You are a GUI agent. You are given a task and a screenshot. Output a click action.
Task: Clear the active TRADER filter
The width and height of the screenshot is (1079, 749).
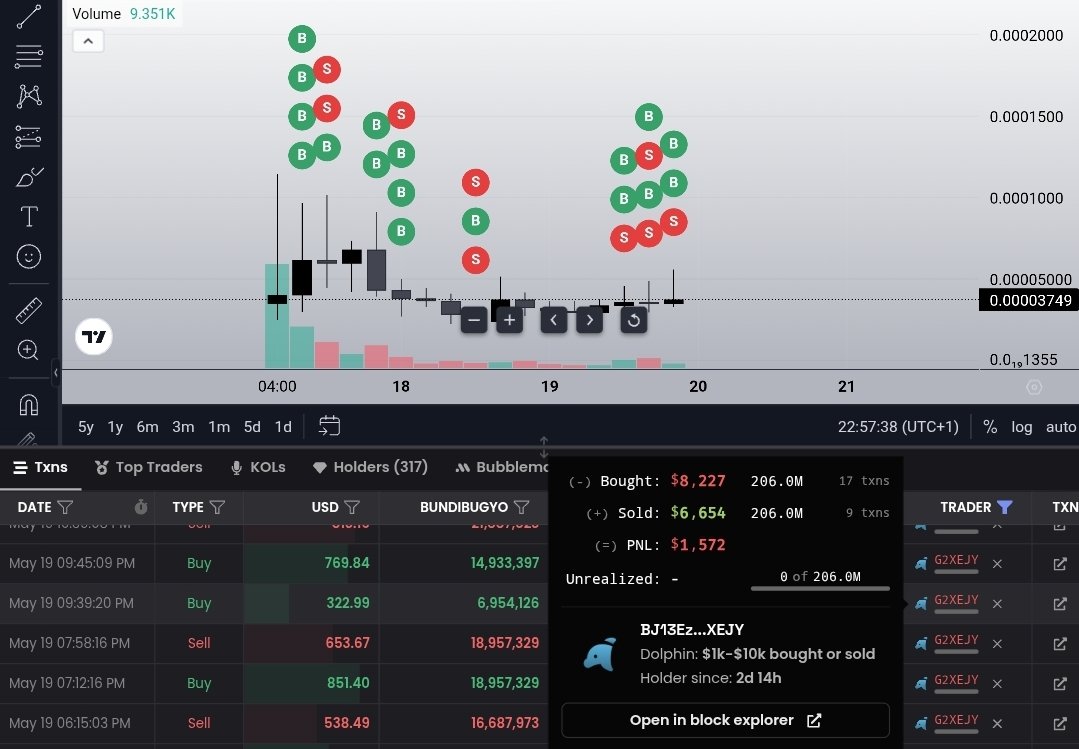tap(1005, 507)
